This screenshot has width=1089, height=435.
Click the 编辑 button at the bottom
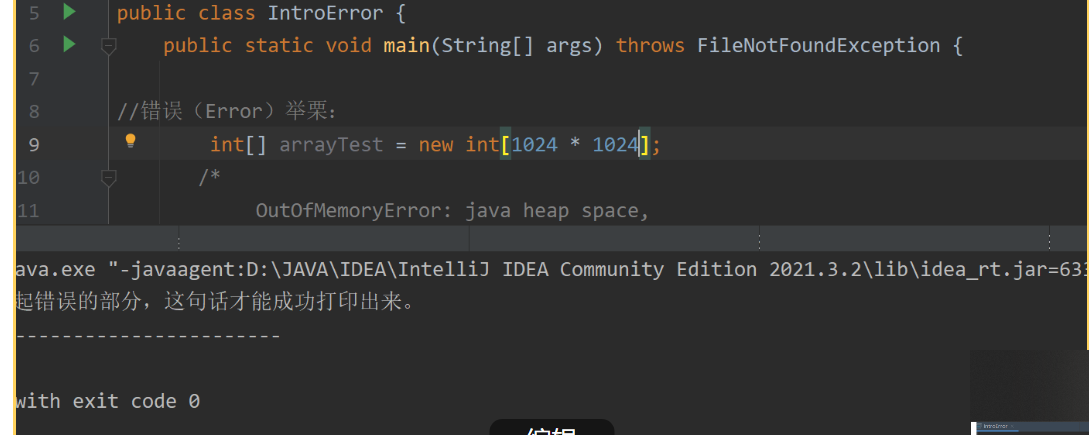pyautogui.click(x=551, y=429)
